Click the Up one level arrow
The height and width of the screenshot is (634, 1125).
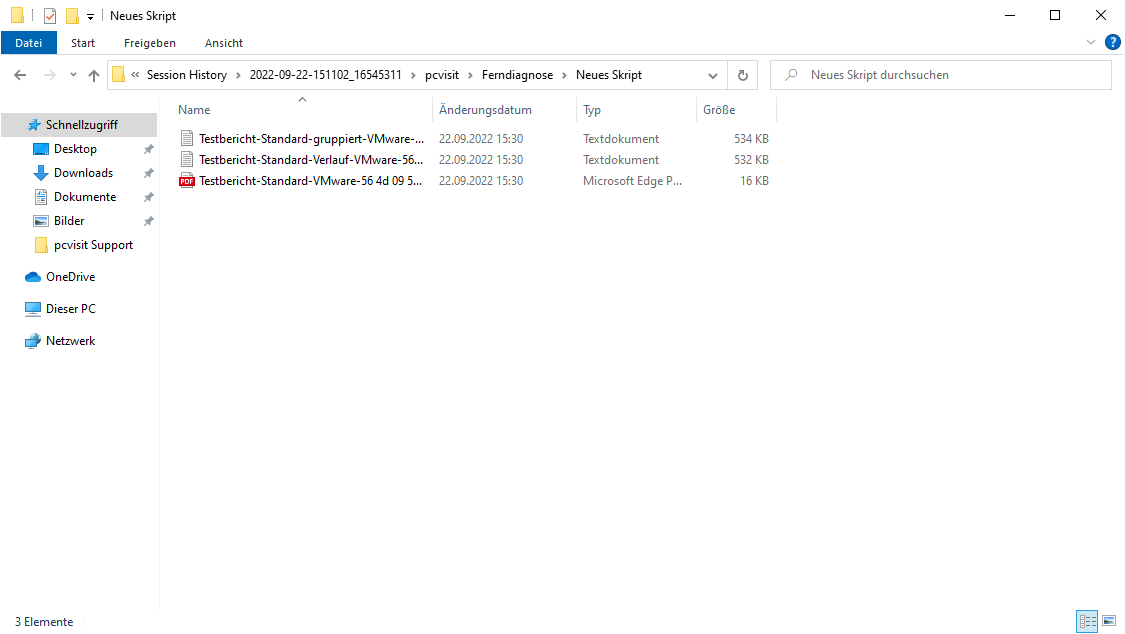click(x=94, y=75)
